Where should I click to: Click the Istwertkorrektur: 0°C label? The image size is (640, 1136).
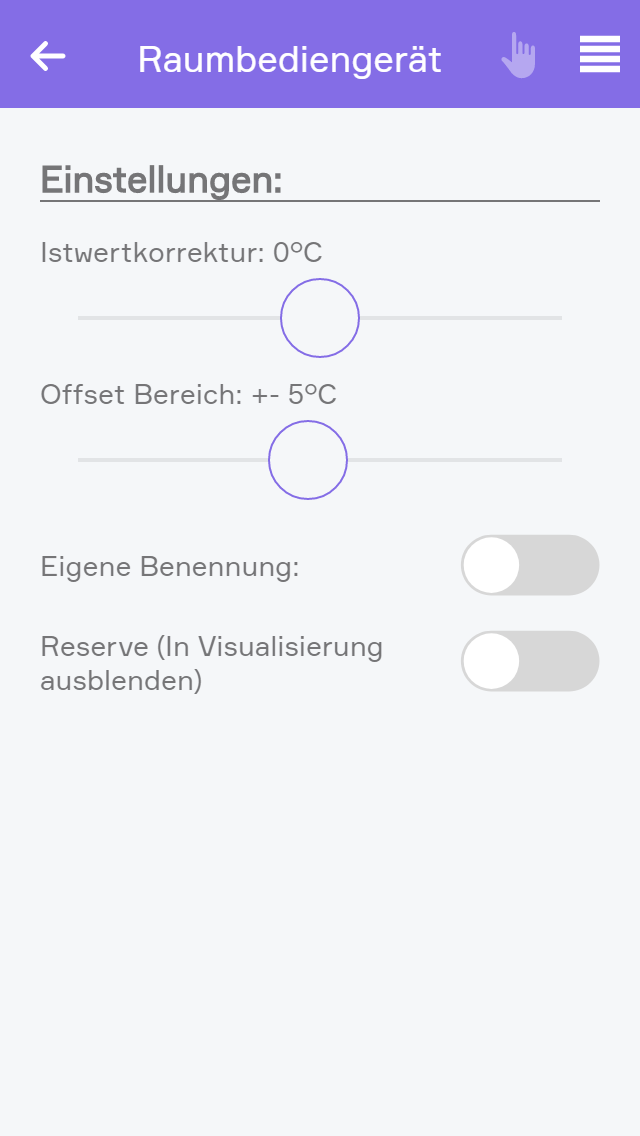pyautogui.click(x=181, y=253)
